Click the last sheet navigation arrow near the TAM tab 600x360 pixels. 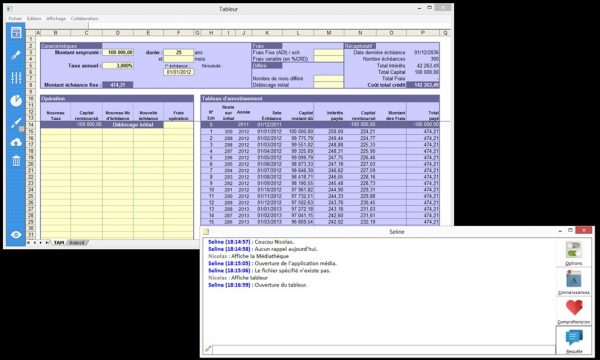47,243
